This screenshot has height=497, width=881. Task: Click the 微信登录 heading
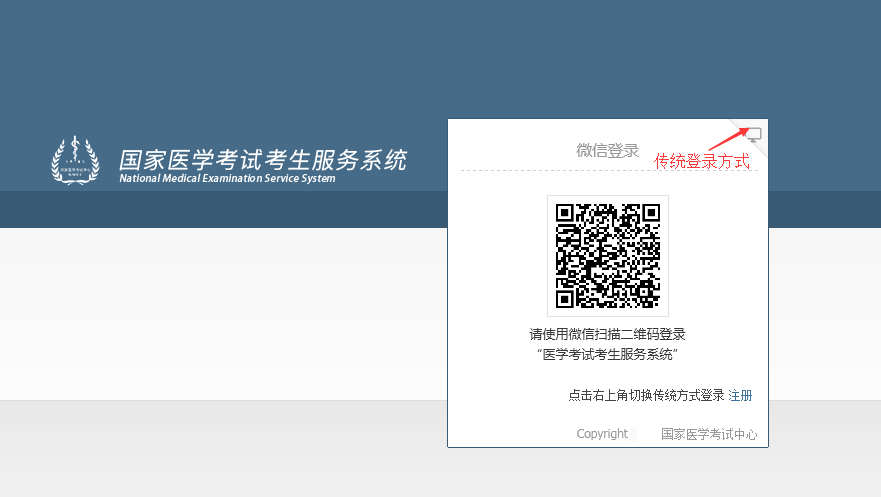(x=607, y=151)
